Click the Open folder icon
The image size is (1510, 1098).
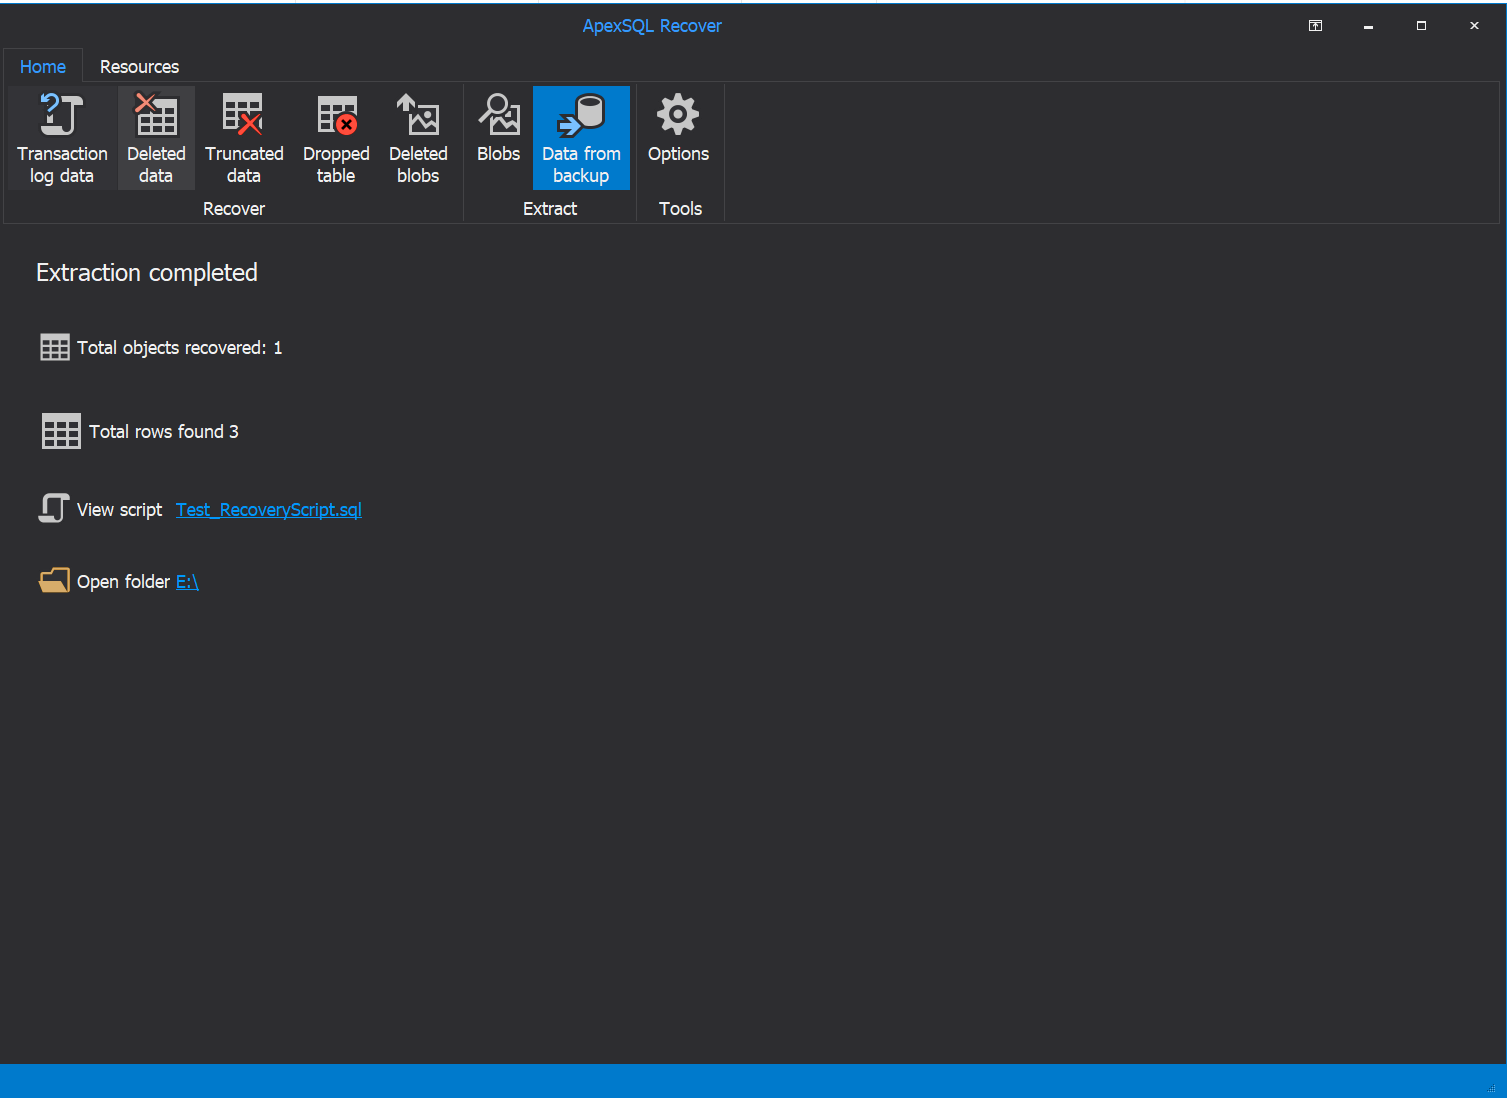(x=53, y=580)
